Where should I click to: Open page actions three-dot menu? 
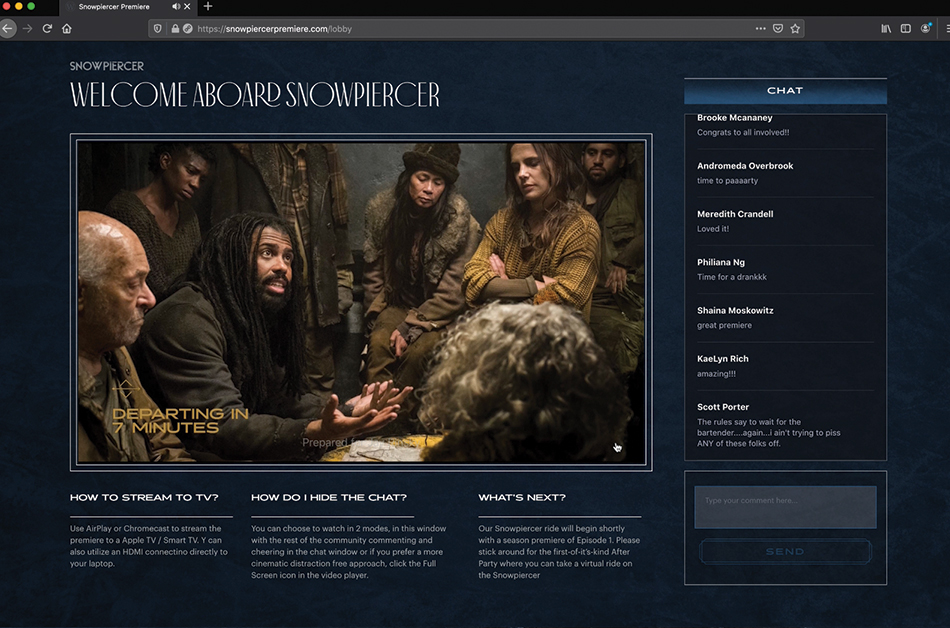coord(760,28)
